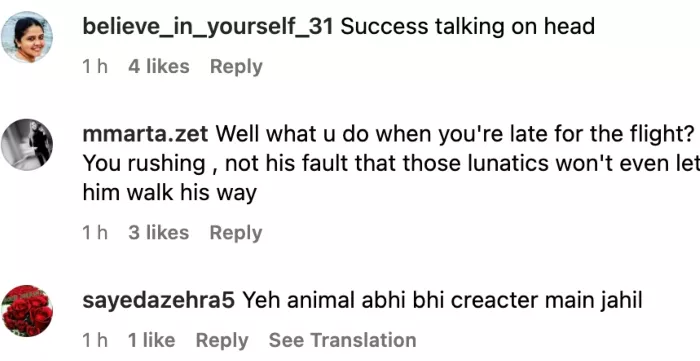View the 3 likes list
Image resolution: width=700 pixels, height=361 pixels.
[158, 232]
